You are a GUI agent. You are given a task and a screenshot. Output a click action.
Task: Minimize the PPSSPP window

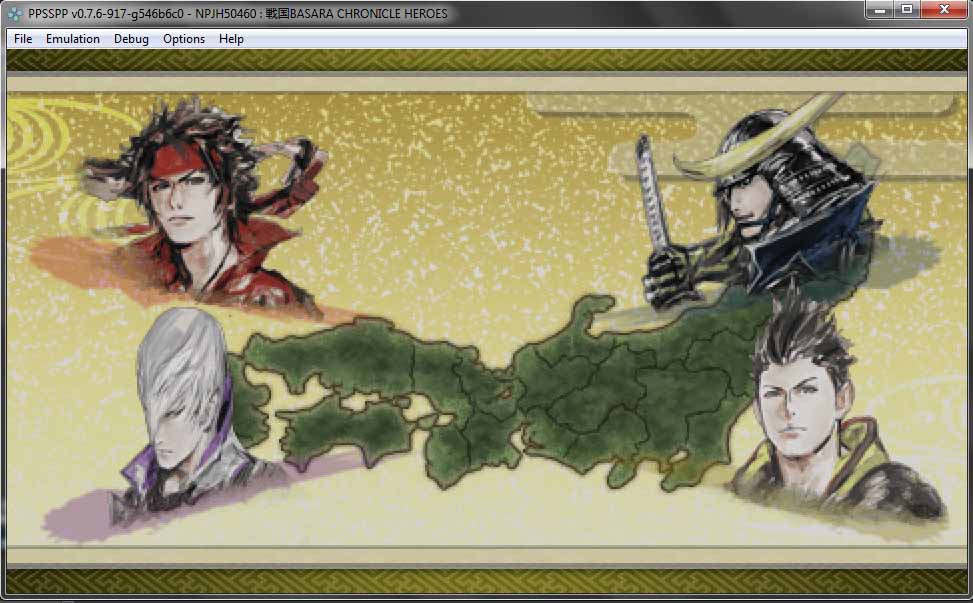[x=880, y=10]
